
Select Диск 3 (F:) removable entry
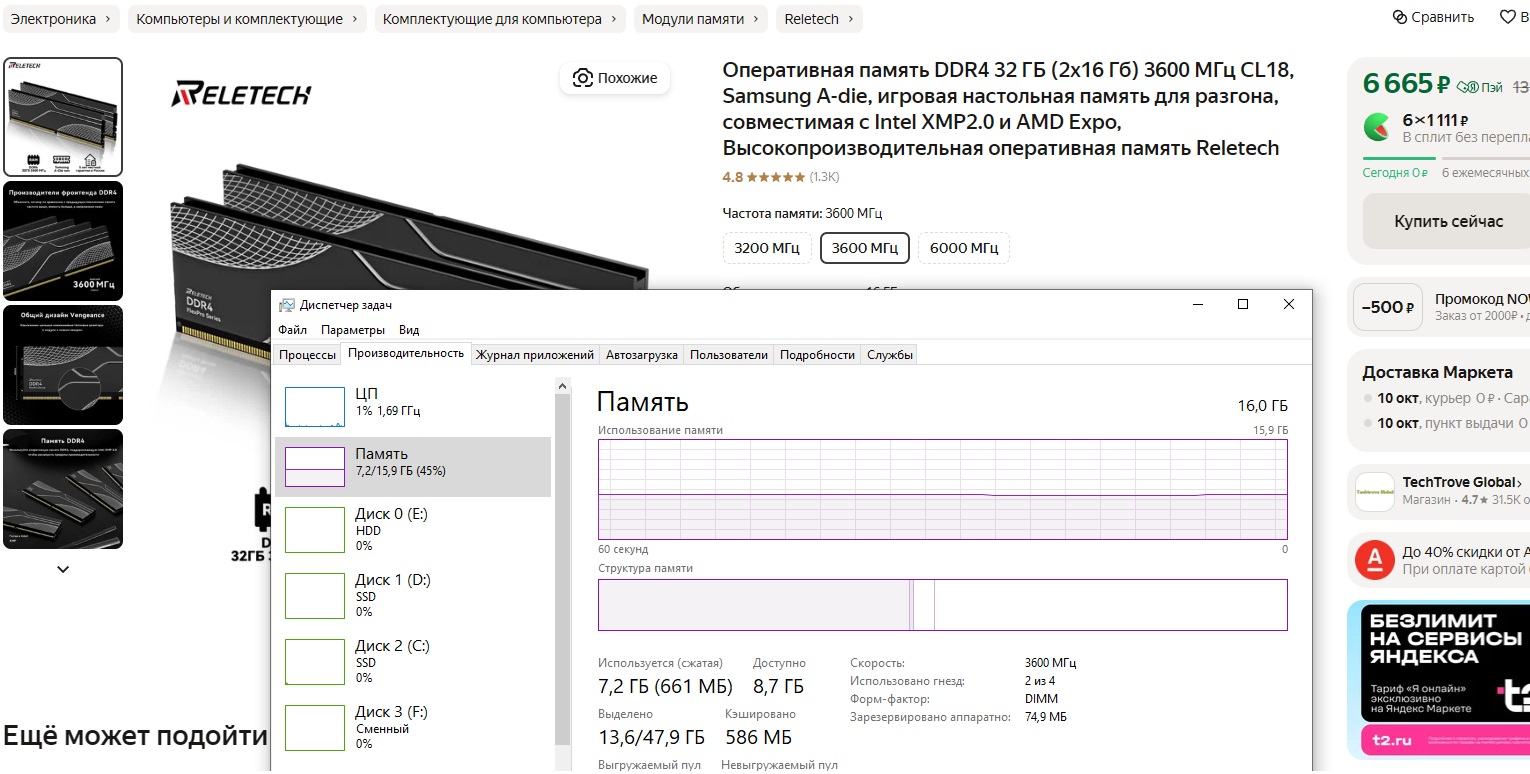[413, 727]
